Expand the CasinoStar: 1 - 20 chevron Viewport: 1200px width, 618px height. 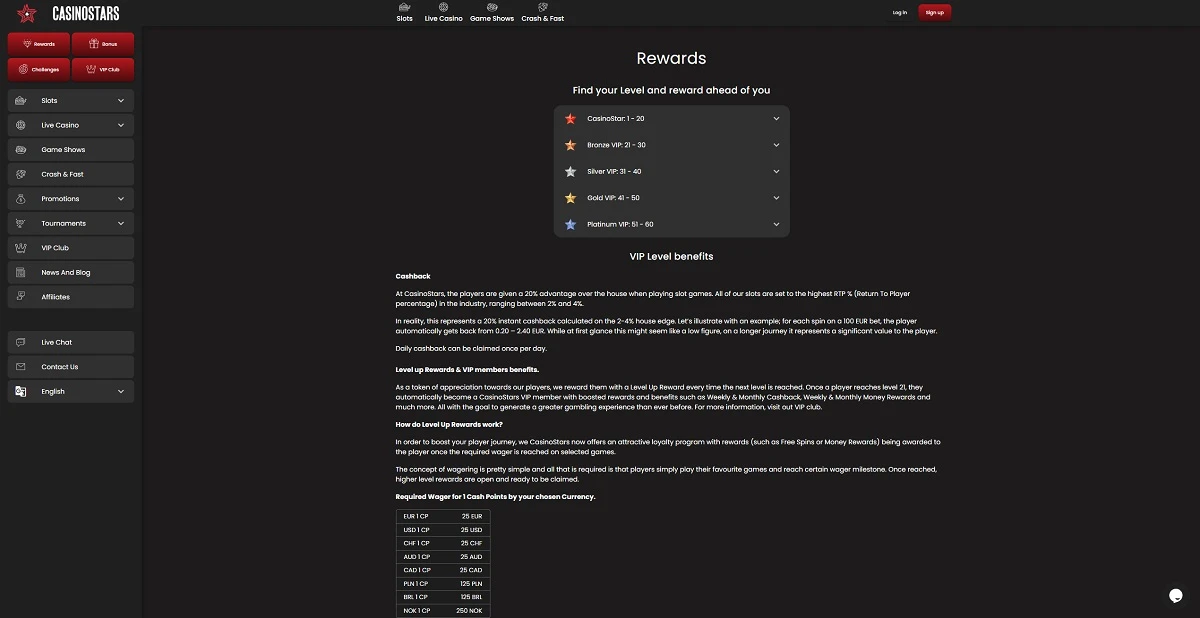click(776, 118)
